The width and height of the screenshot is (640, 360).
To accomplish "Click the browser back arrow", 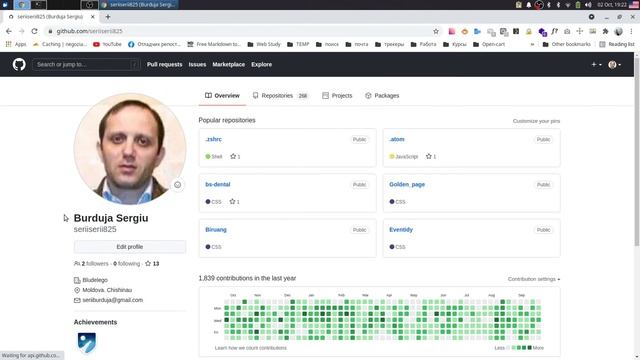I will pyautogui.click(x=9, y=31).
